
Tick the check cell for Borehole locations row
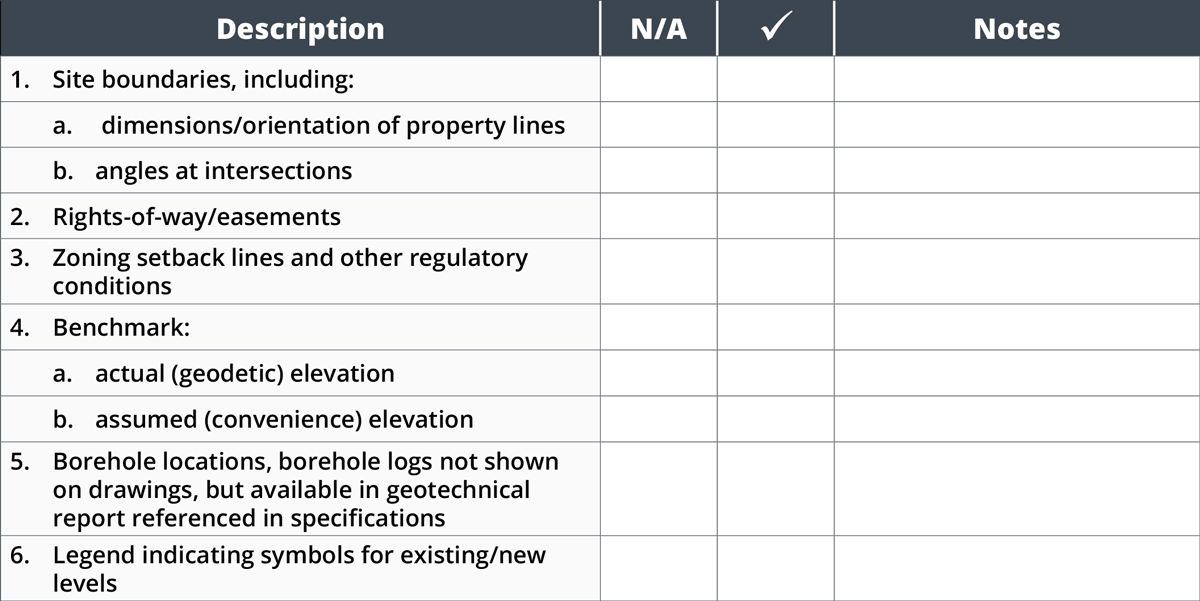click(x=775, y=490)
